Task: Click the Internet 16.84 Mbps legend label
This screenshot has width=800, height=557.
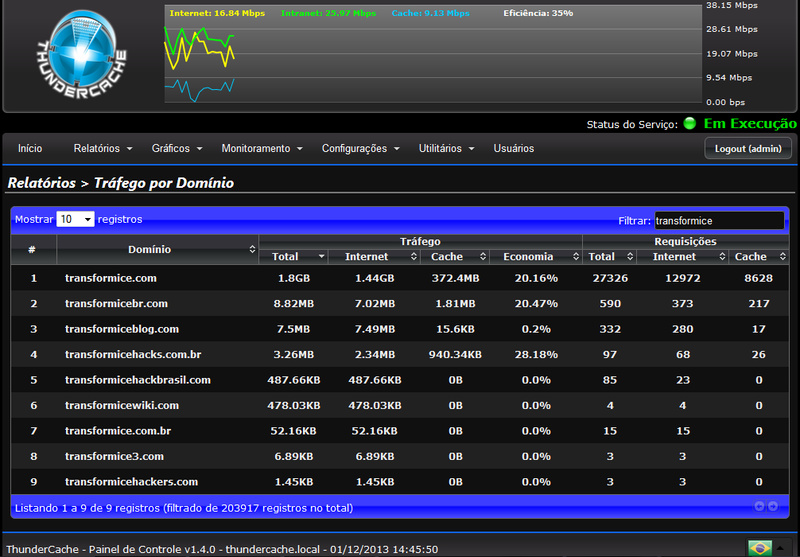Action: click(217, 14)
